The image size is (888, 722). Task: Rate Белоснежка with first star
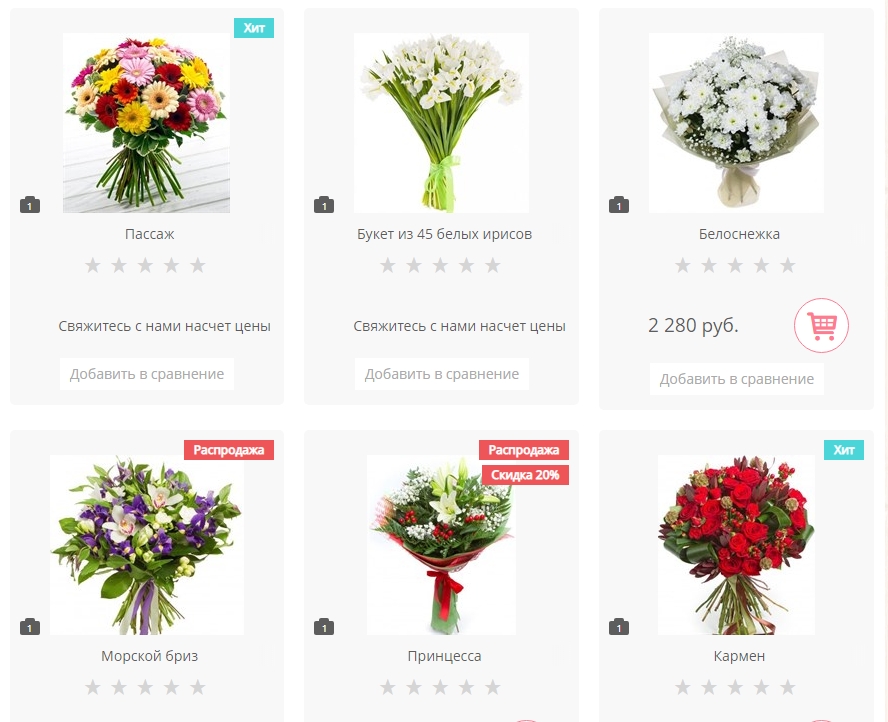[682, 265]
